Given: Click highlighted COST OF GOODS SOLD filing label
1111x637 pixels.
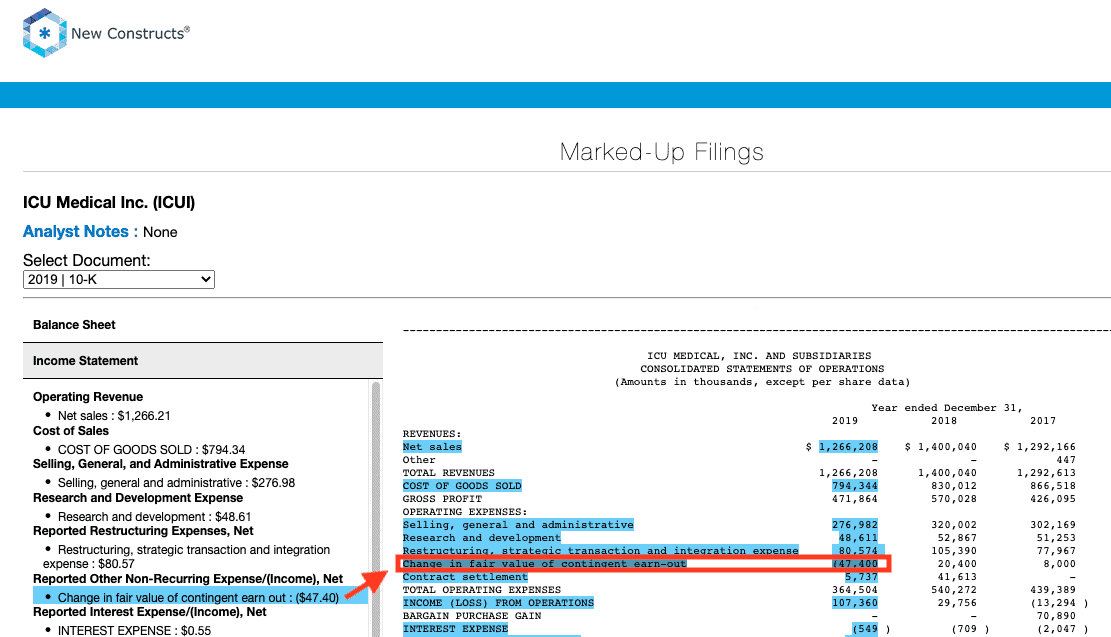Looking at the screenshot, I should tap(462, 486).
